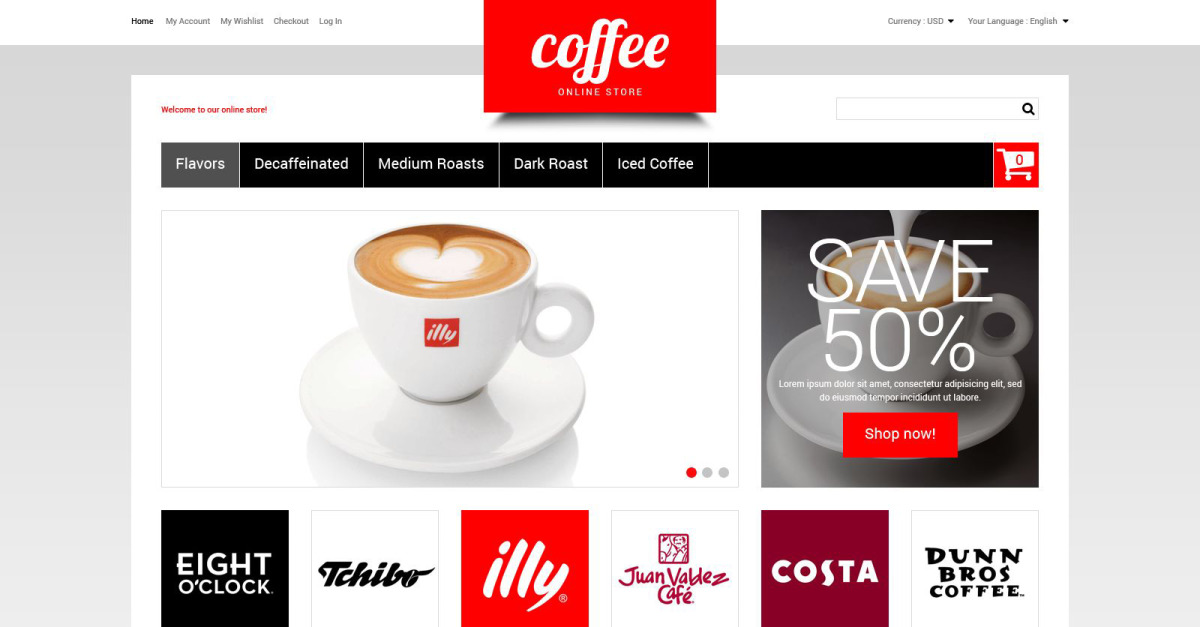
Task: Open the Flavors menu tab
Action: 200,165
